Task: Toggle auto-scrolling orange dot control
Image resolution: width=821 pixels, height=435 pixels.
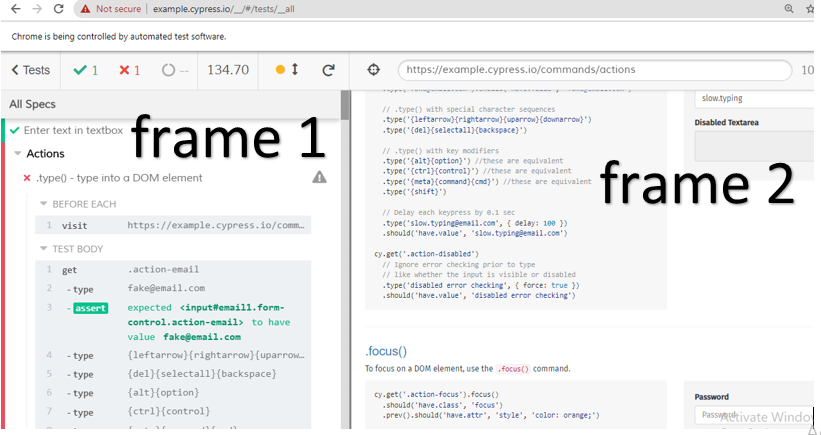Action: [x=287, y=70]
